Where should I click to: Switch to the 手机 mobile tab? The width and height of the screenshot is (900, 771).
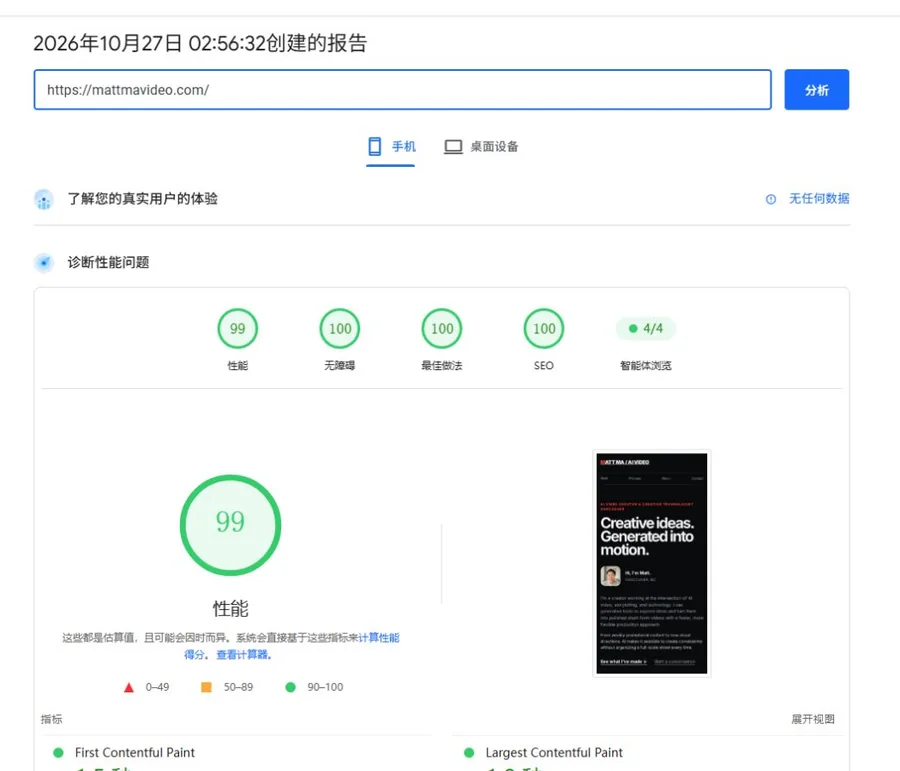click(391, 147)
